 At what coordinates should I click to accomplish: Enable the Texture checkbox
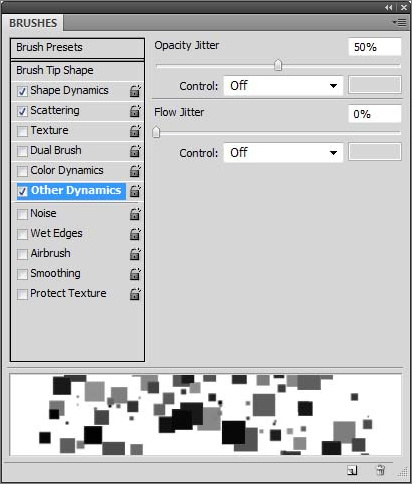22,131
